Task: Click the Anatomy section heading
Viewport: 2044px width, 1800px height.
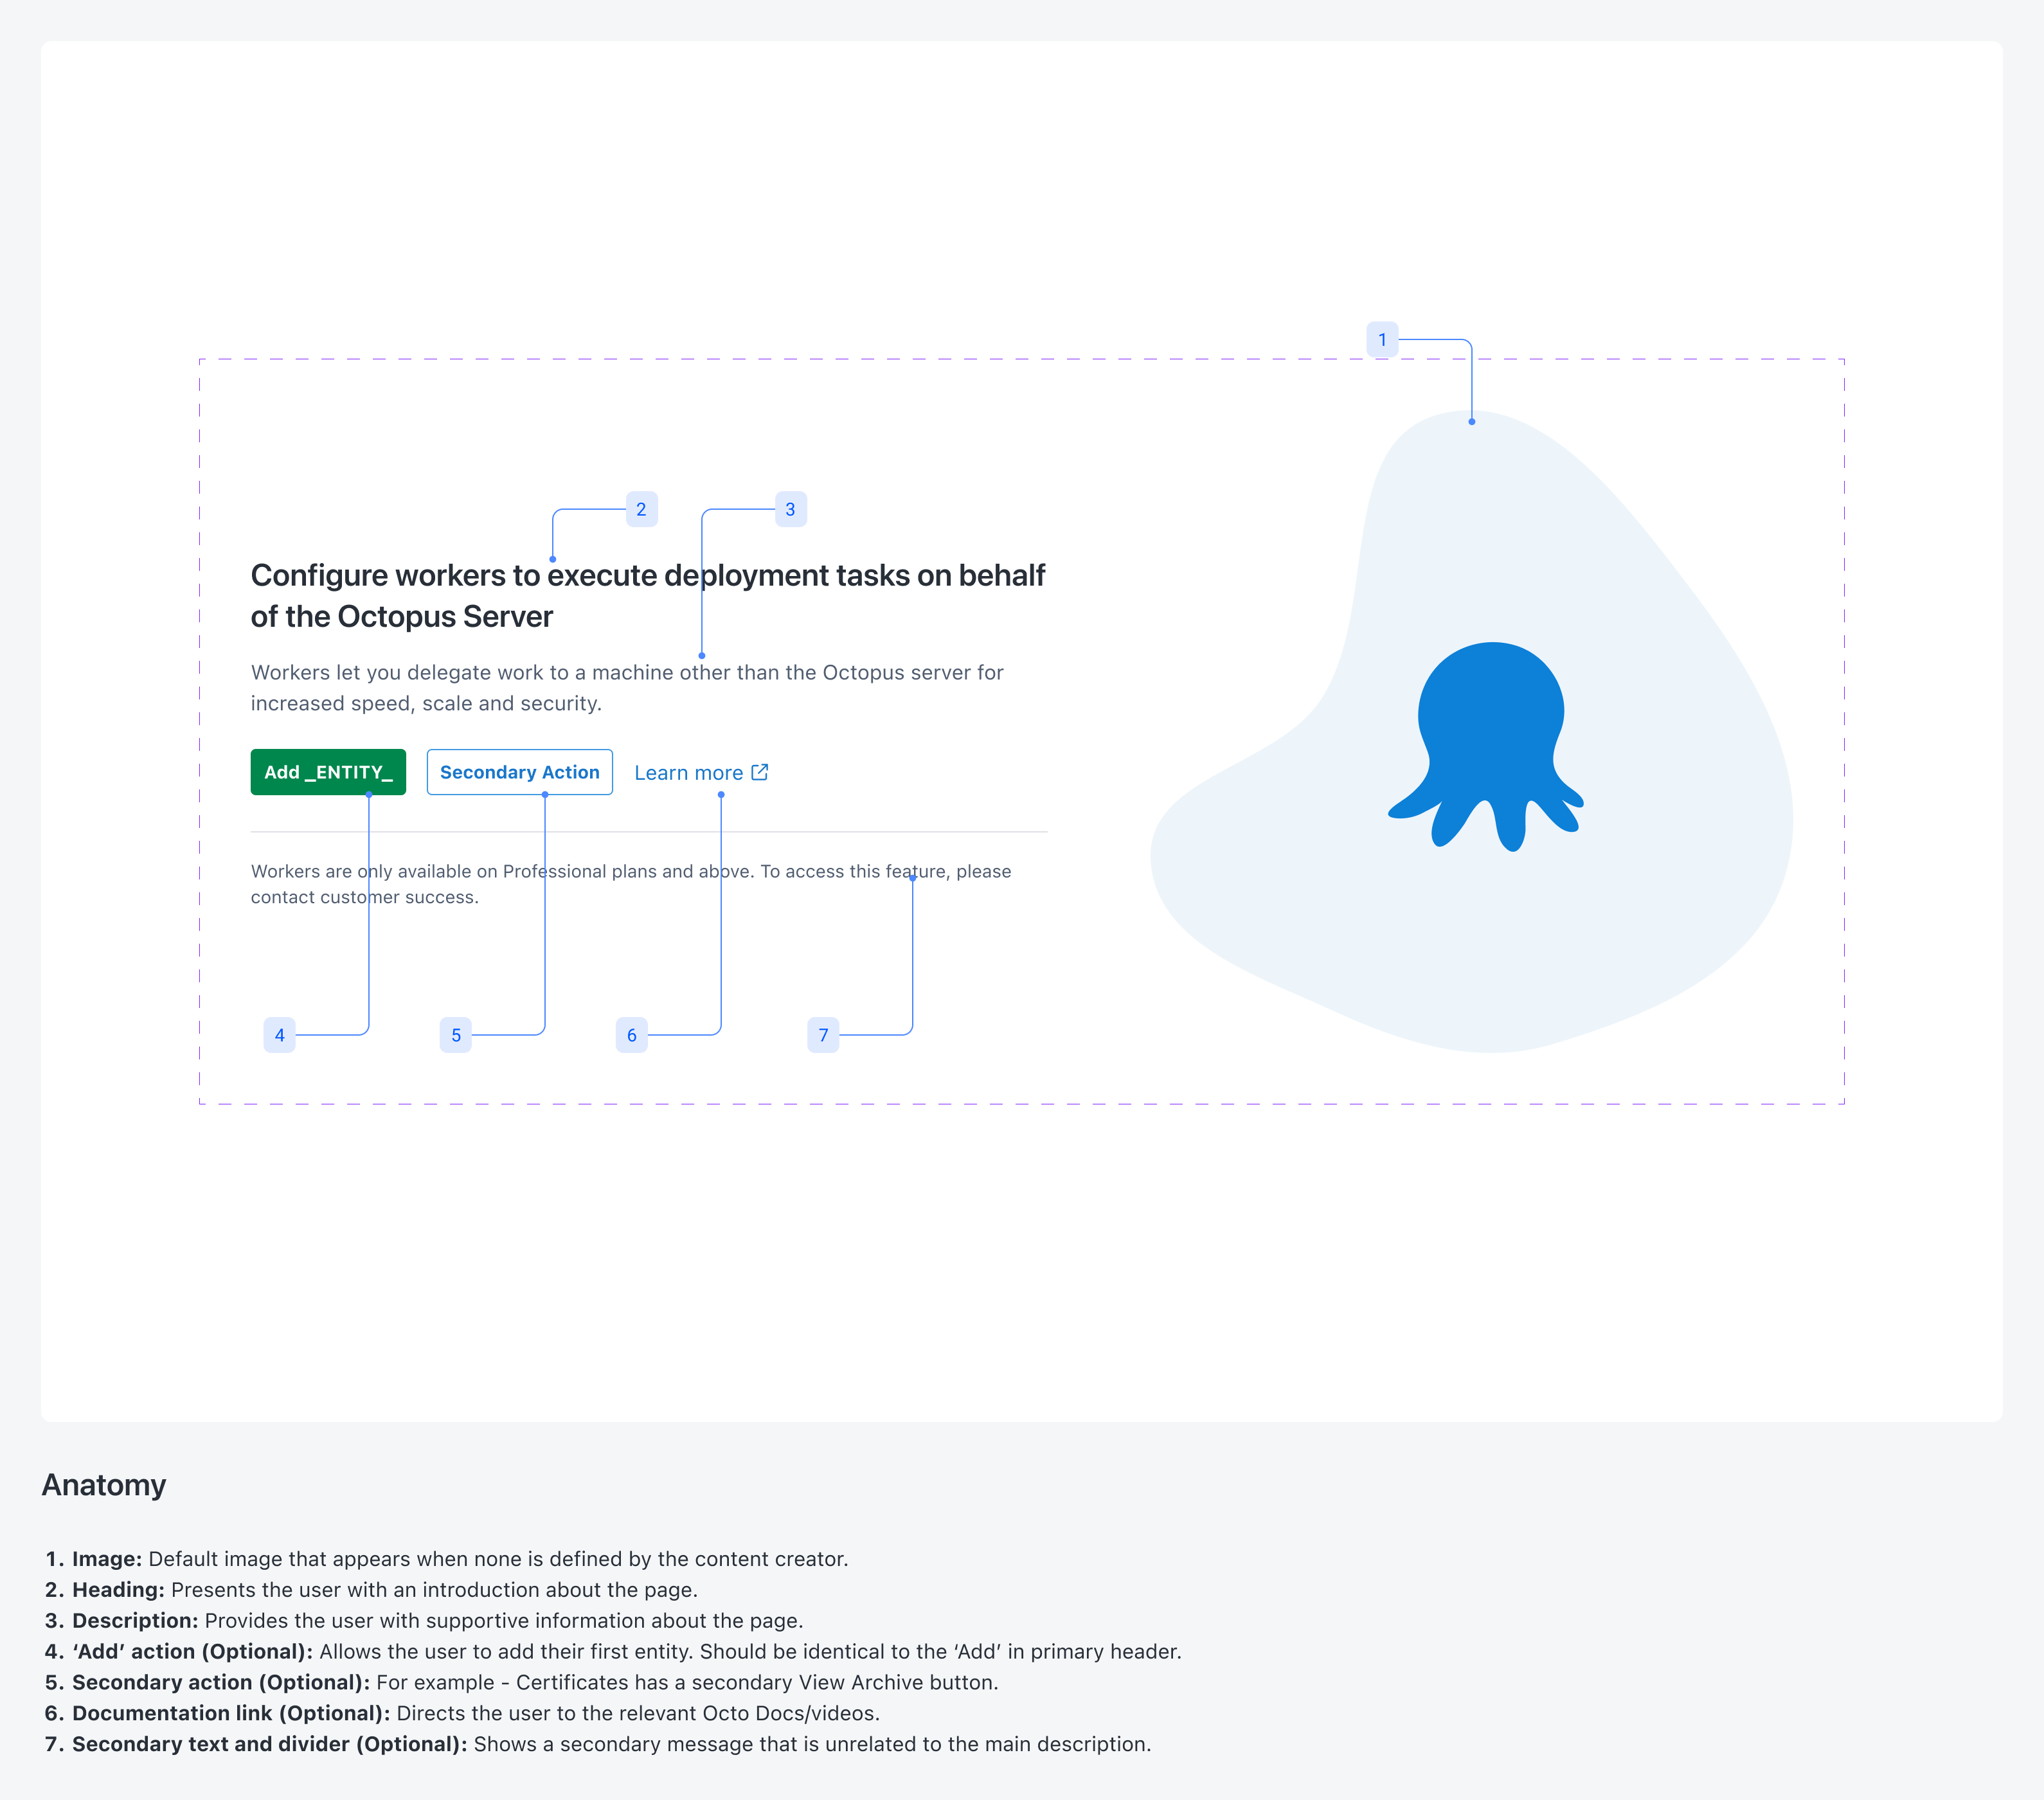Action: pyautogui.click(x=104, y=1485)
